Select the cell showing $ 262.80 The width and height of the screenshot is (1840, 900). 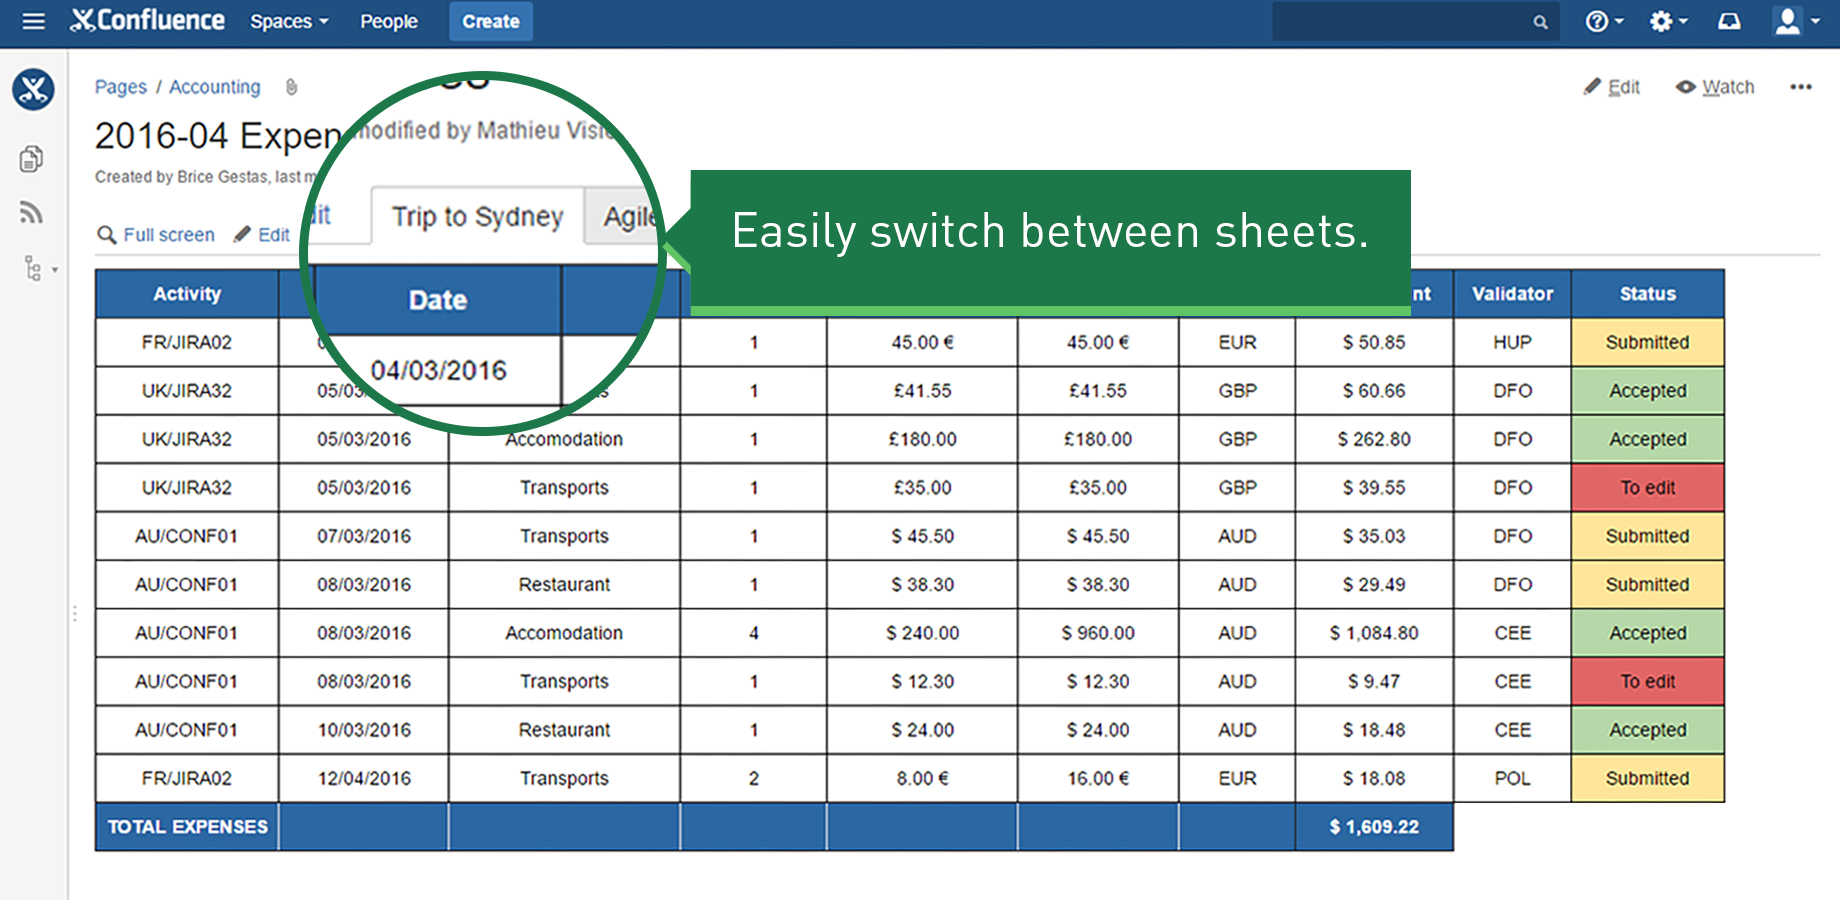coord(1374,439)
